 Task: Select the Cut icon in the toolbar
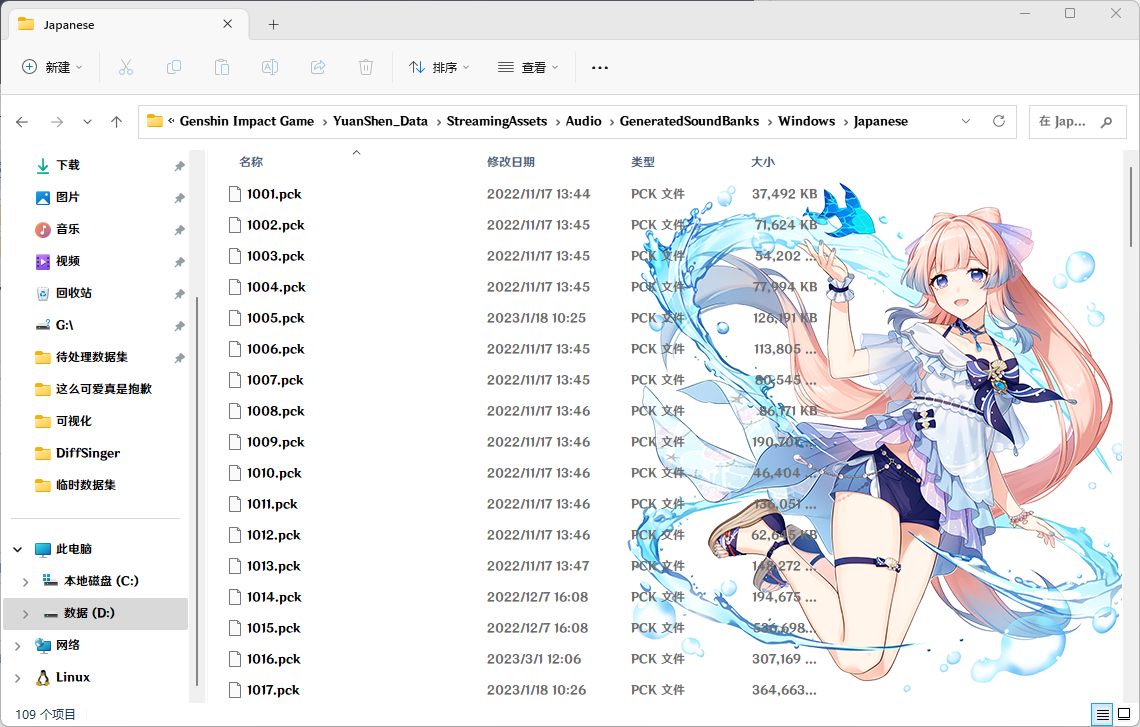coord(126,67)
